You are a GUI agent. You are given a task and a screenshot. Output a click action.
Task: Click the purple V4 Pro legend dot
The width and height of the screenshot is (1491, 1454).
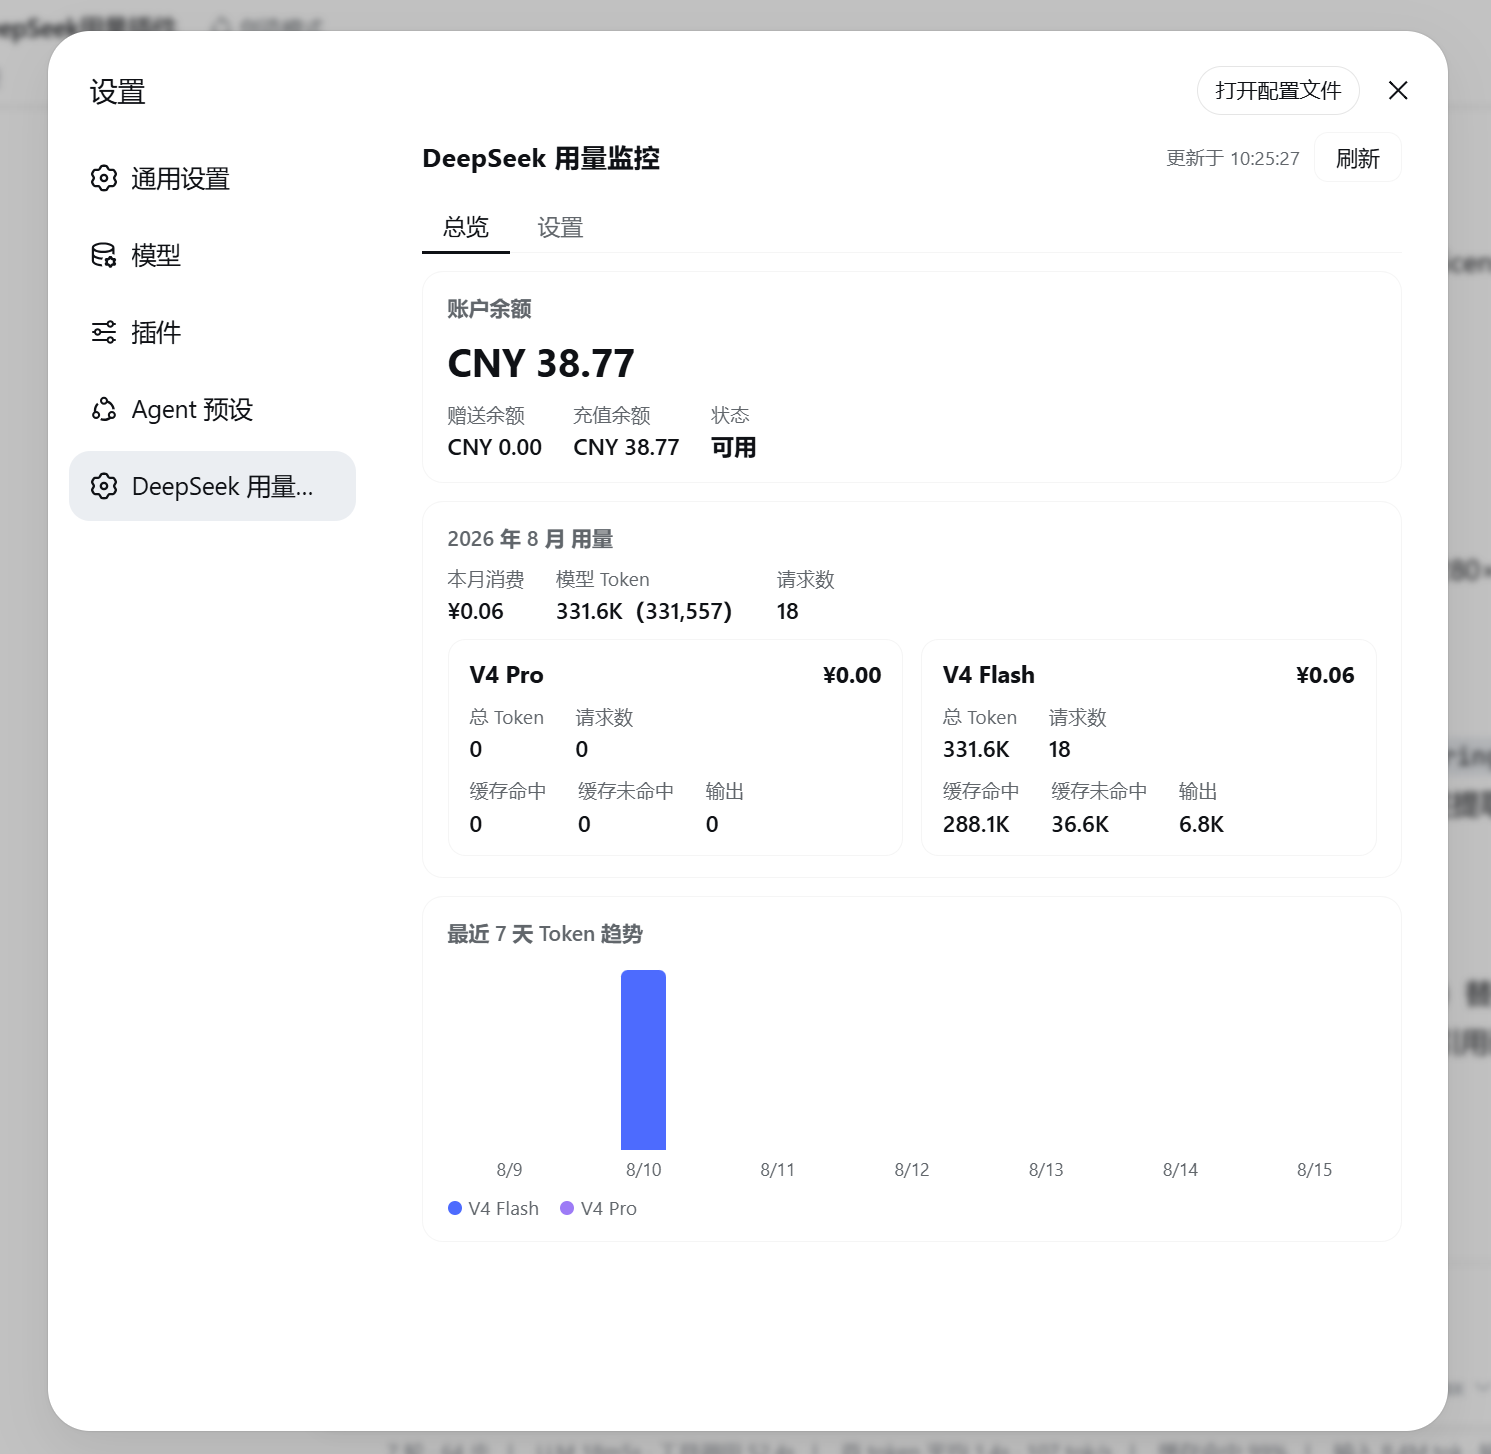click(567, 1208)
